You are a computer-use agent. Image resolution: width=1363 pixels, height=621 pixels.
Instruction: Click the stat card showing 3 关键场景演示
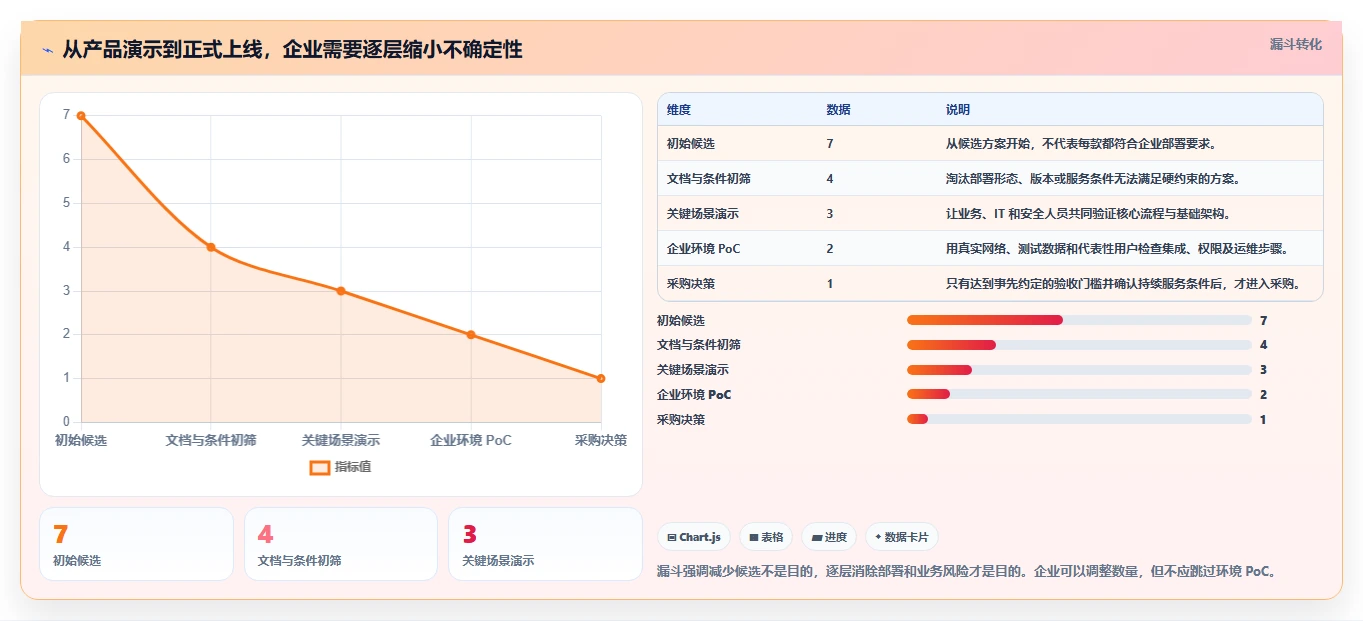pyautogui.click(x=545, y=544)
